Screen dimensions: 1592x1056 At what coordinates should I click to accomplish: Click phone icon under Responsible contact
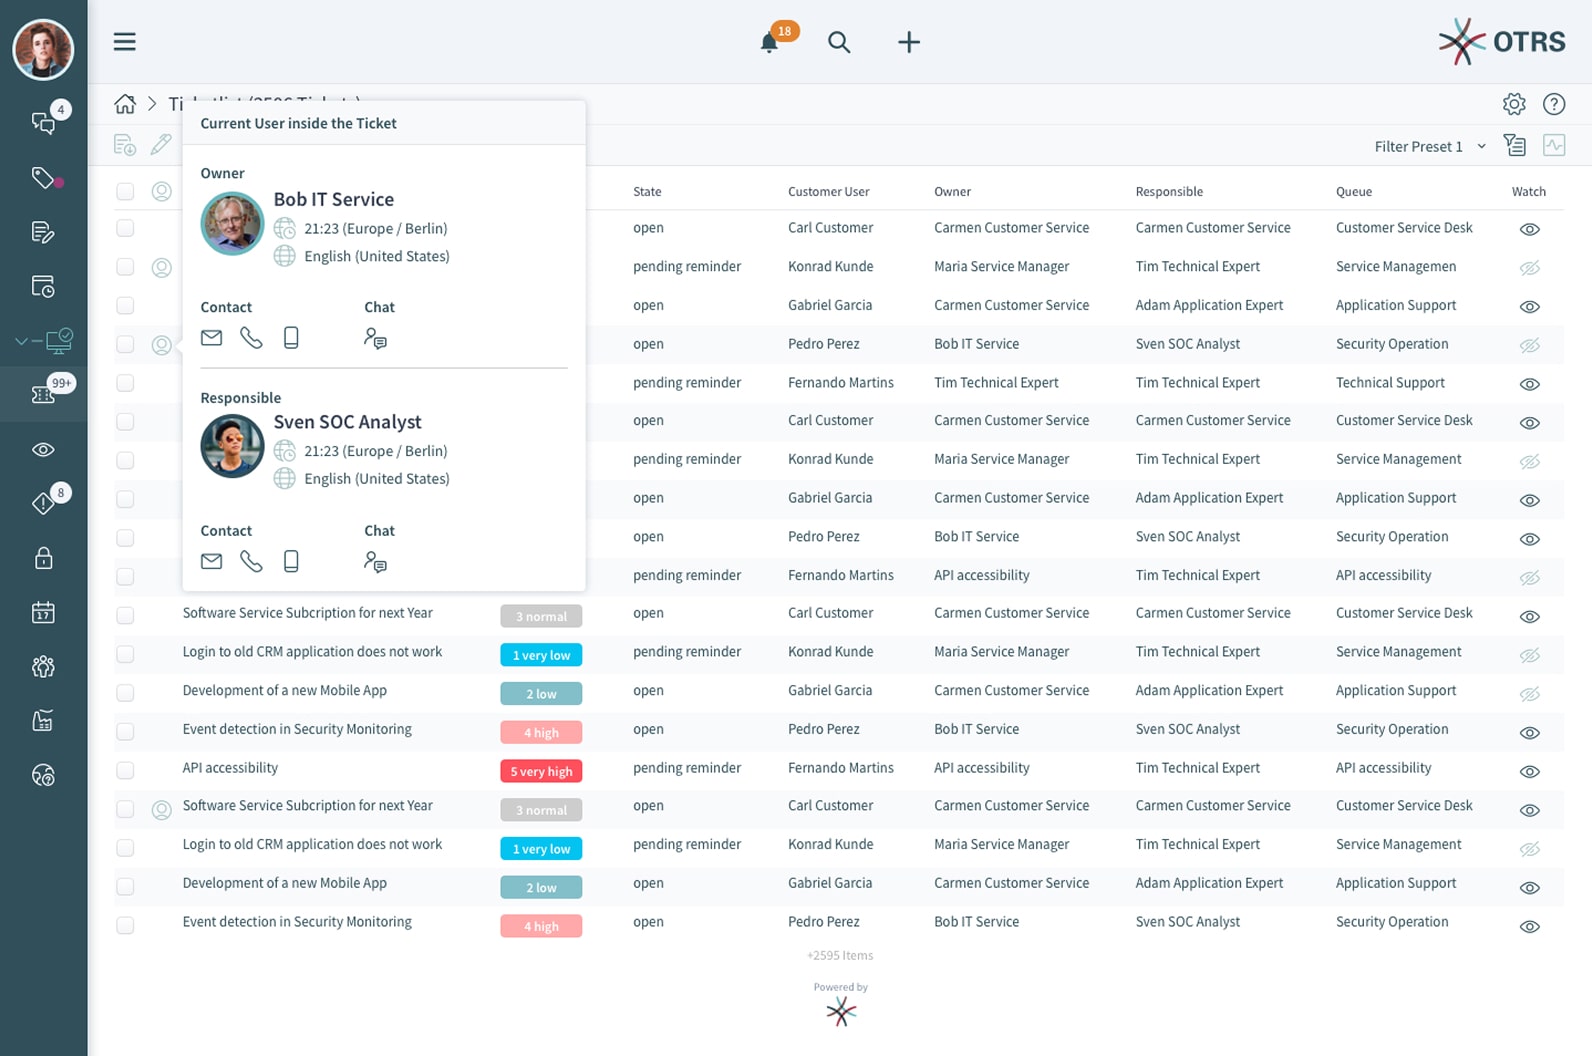[251, 561]
